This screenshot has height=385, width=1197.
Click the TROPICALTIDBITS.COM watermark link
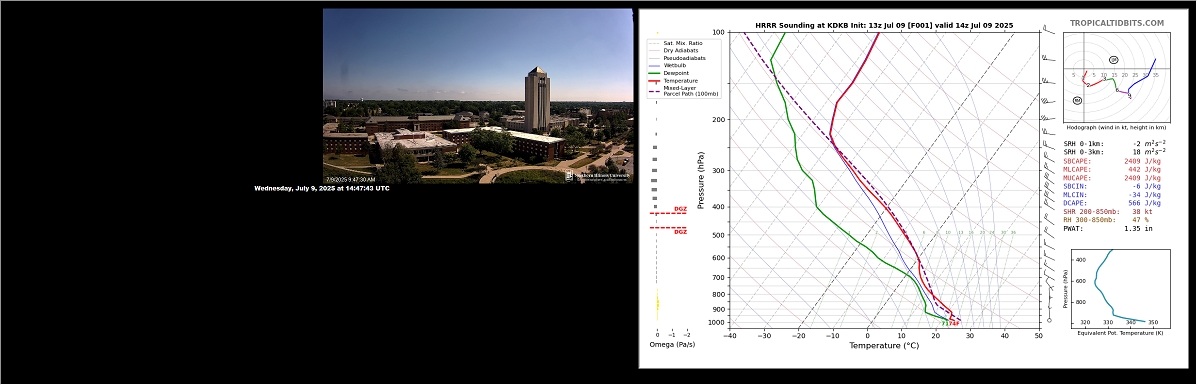1116,24
